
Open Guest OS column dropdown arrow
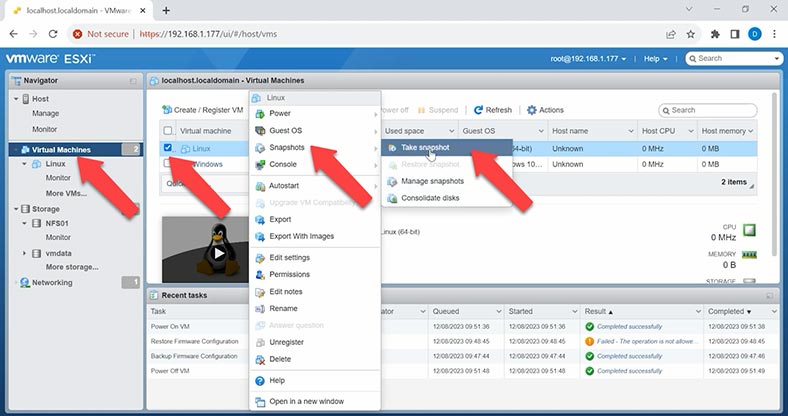pos(541,131)
